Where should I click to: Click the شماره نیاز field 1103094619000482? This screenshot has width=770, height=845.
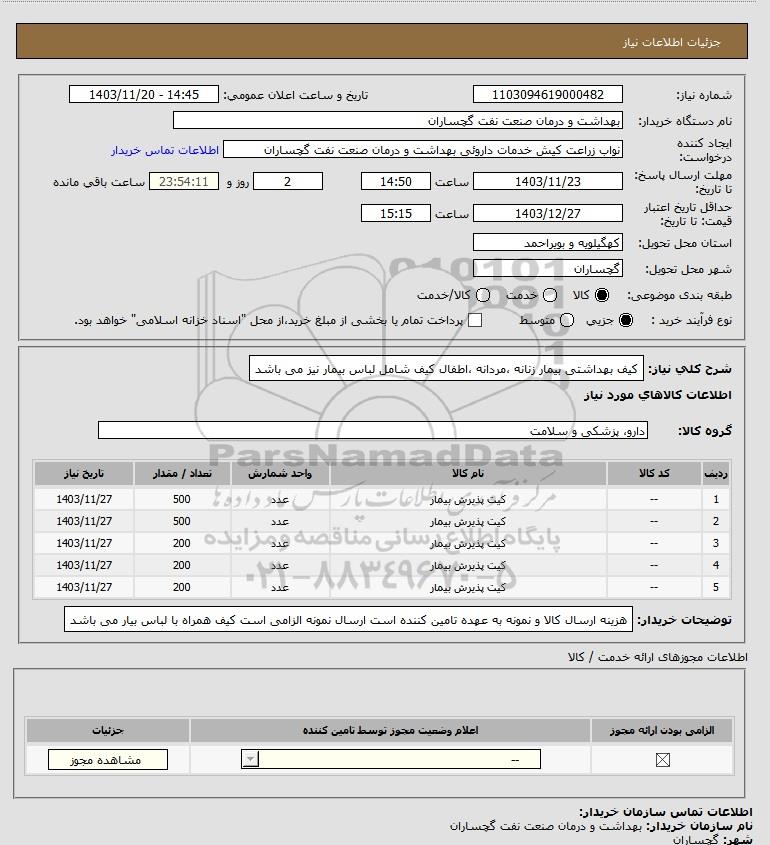(x=547, y=94)
